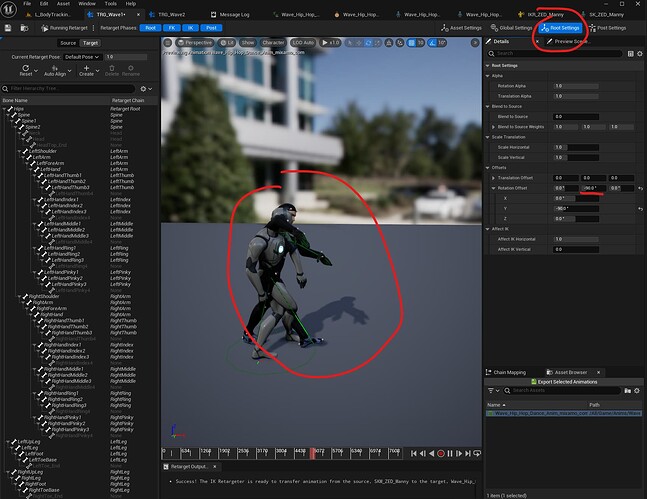Open the Window menu
The width and height of the screenshot is (647, 499).
[x=87, y=4]
